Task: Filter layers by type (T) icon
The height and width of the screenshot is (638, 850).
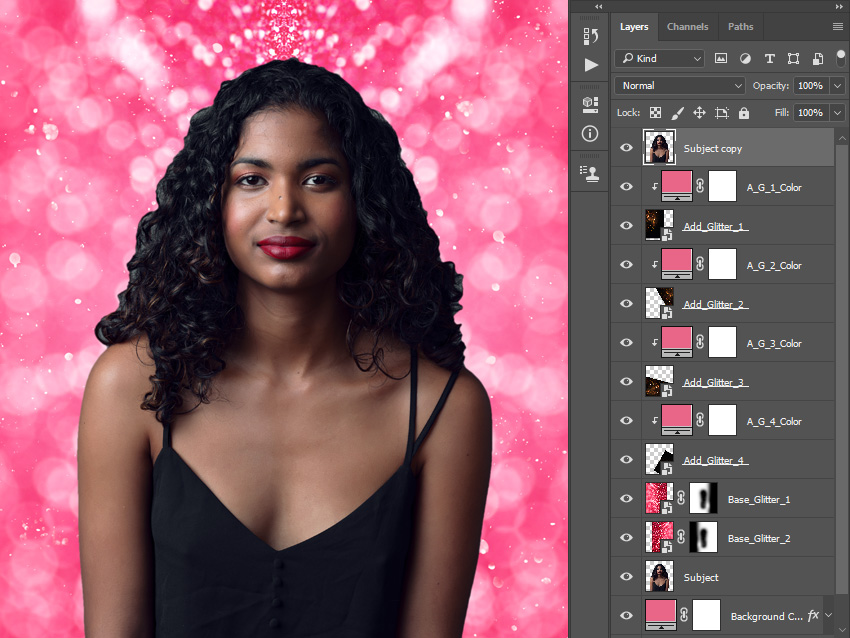Action: click(769, 59)
